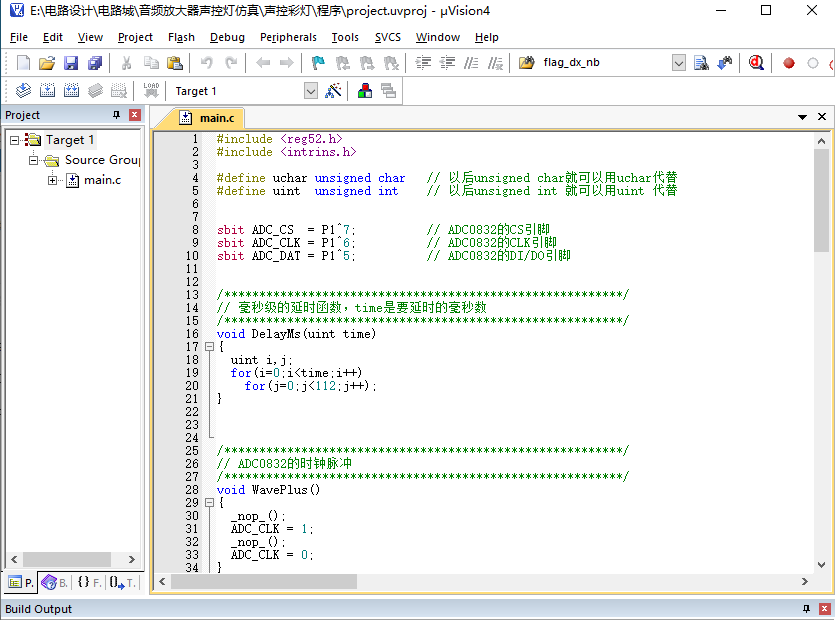Click the Paste clipboard icon
Viewport: 835px width, 620px height.
pyautogui.click(x=175, y=63)
